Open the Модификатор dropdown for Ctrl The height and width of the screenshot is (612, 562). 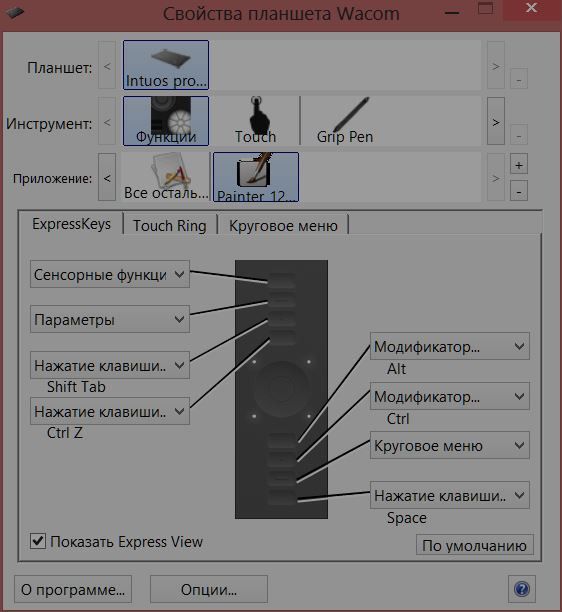point(450,396)
